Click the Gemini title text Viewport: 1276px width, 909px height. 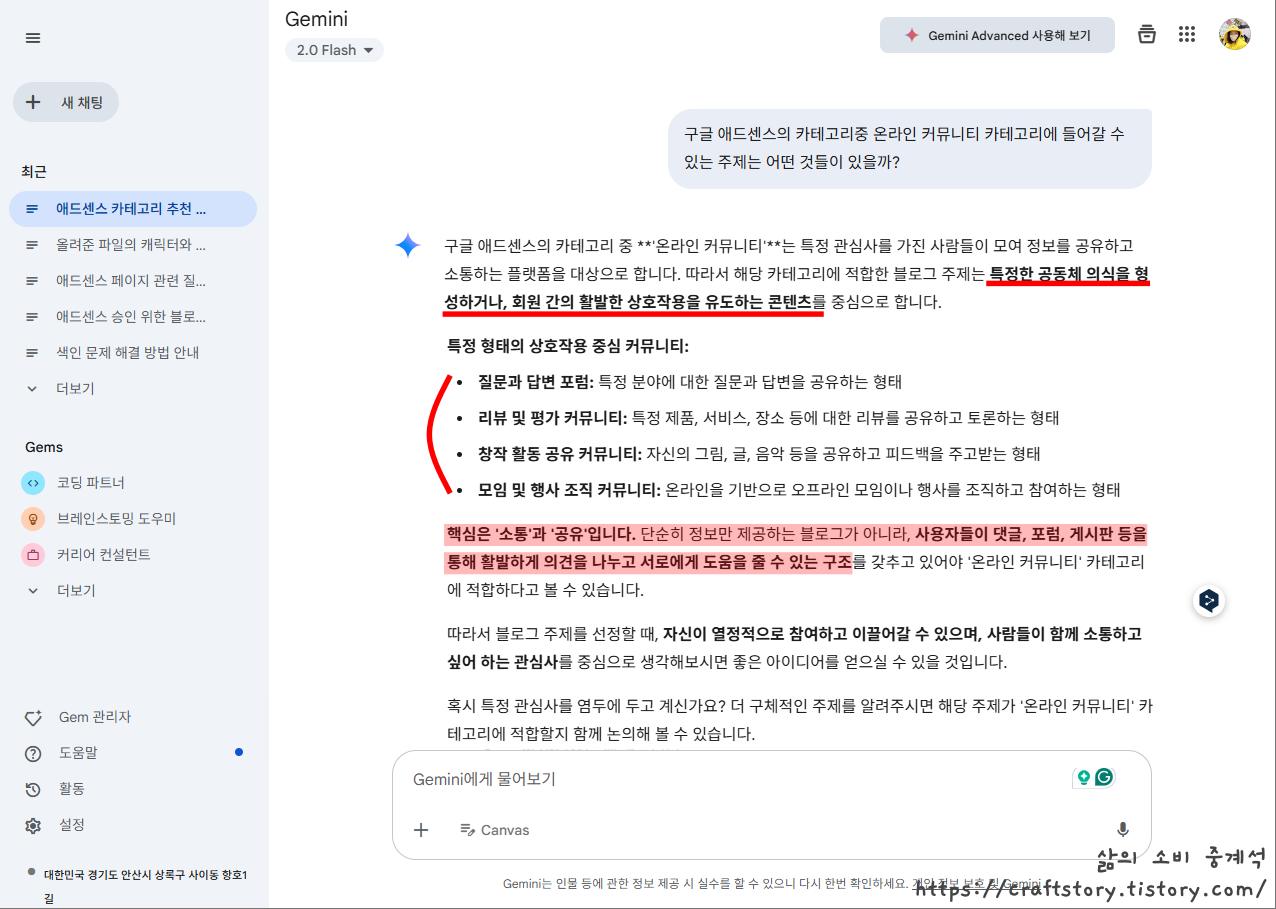click(316, 19)
